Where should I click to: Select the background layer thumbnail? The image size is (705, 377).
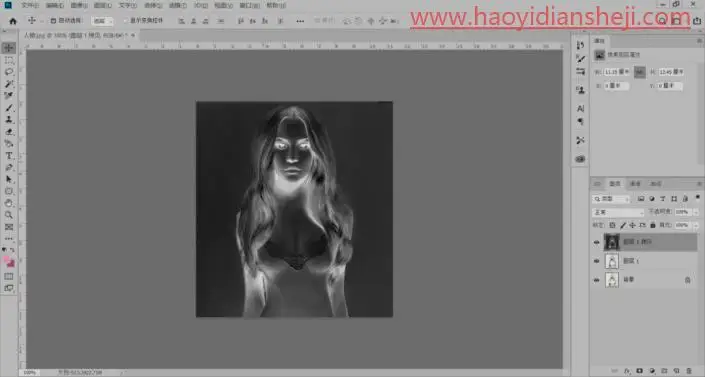611,280
